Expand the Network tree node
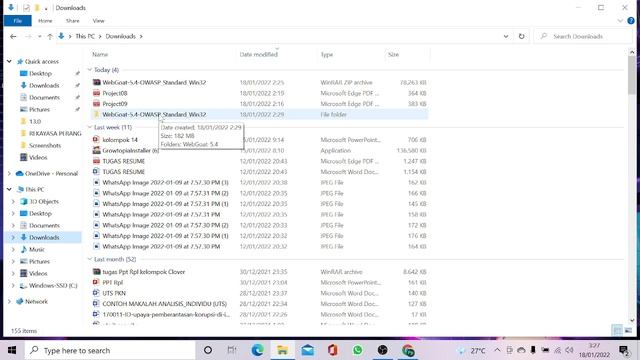The height and width of the screenshot is (360, 640). (9, 302)
